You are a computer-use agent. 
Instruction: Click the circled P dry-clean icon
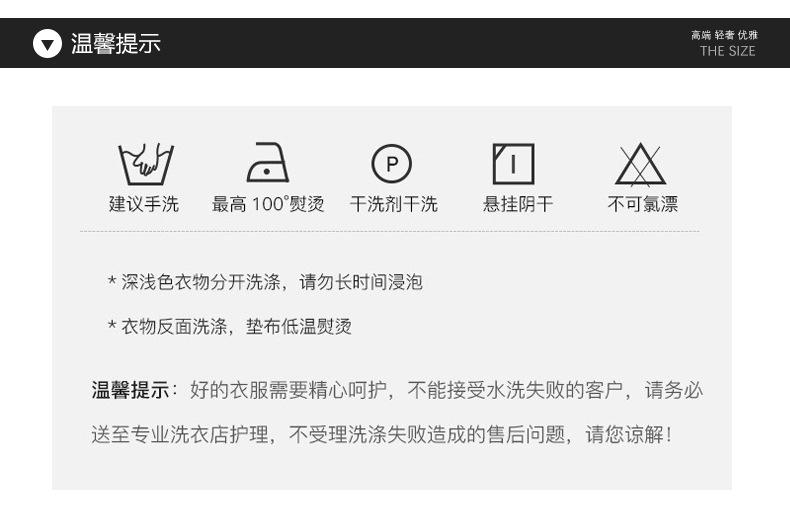[x=391, y=163]
